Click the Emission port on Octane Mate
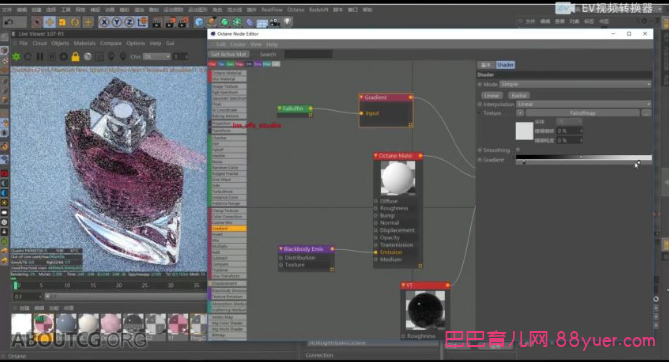Screen dimensions: 669x362 click(x=376, y=252)
